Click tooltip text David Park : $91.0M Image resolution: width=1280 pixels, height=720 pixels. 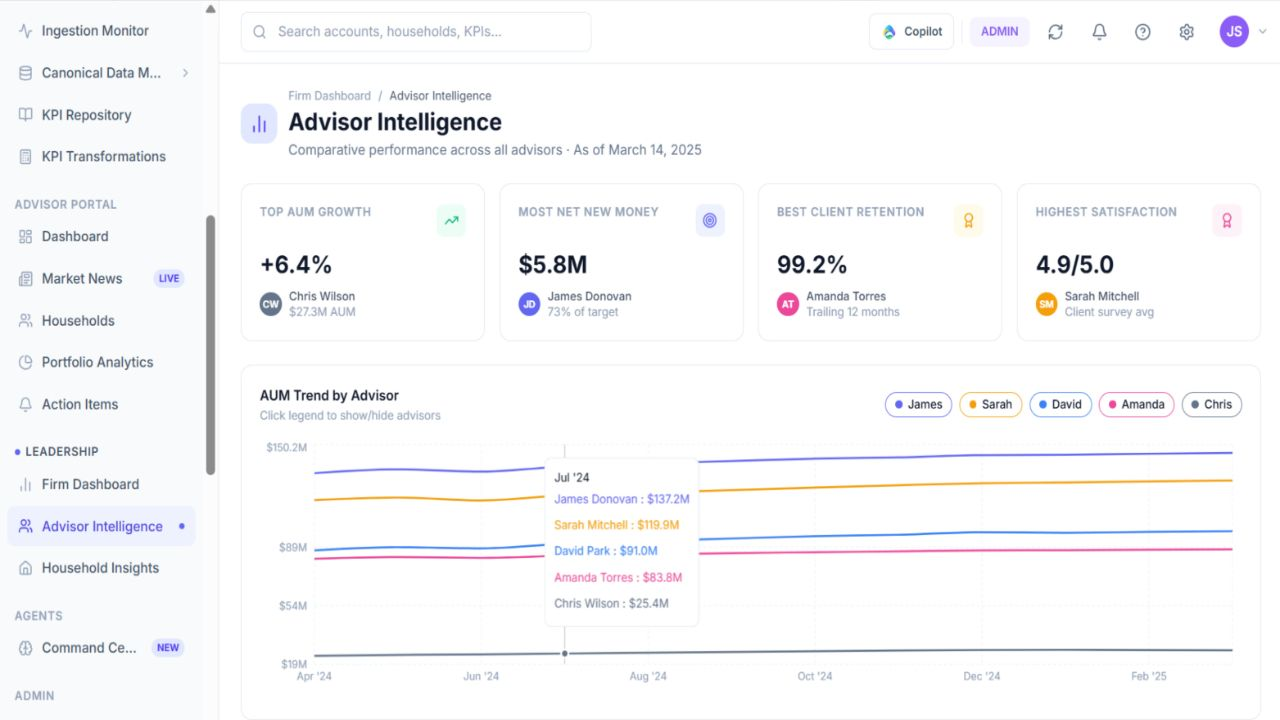[x=606, y=551]
